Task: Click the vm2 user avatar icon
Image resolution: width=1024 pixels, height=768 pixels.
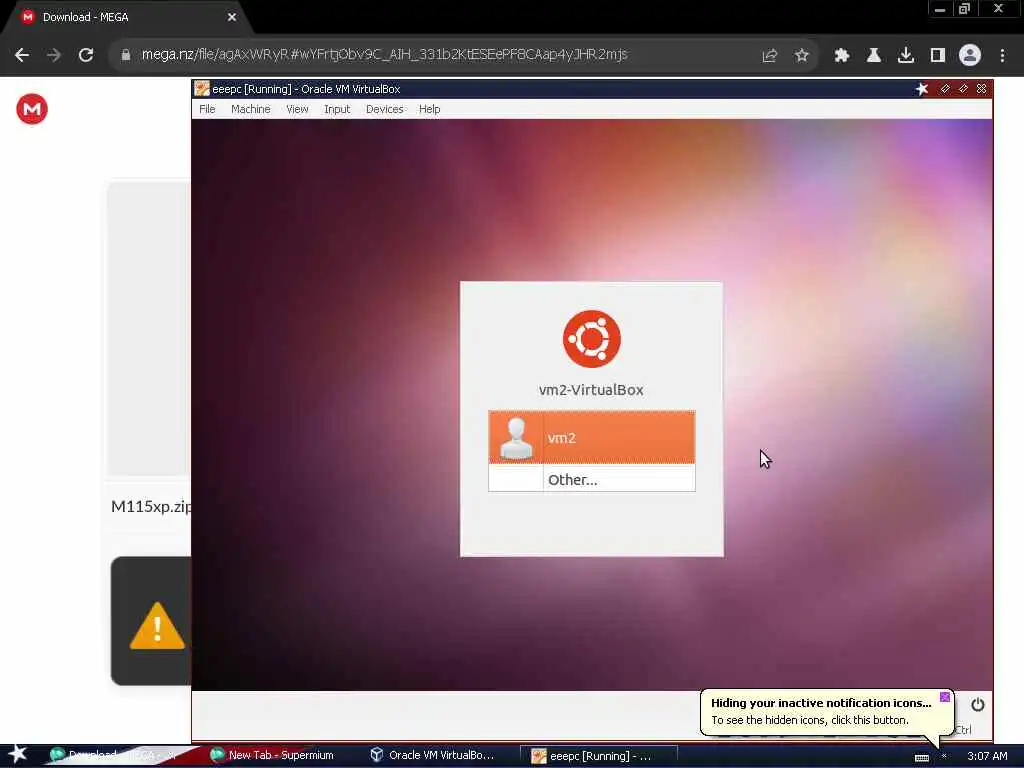Action: click(x=516, y=438)
